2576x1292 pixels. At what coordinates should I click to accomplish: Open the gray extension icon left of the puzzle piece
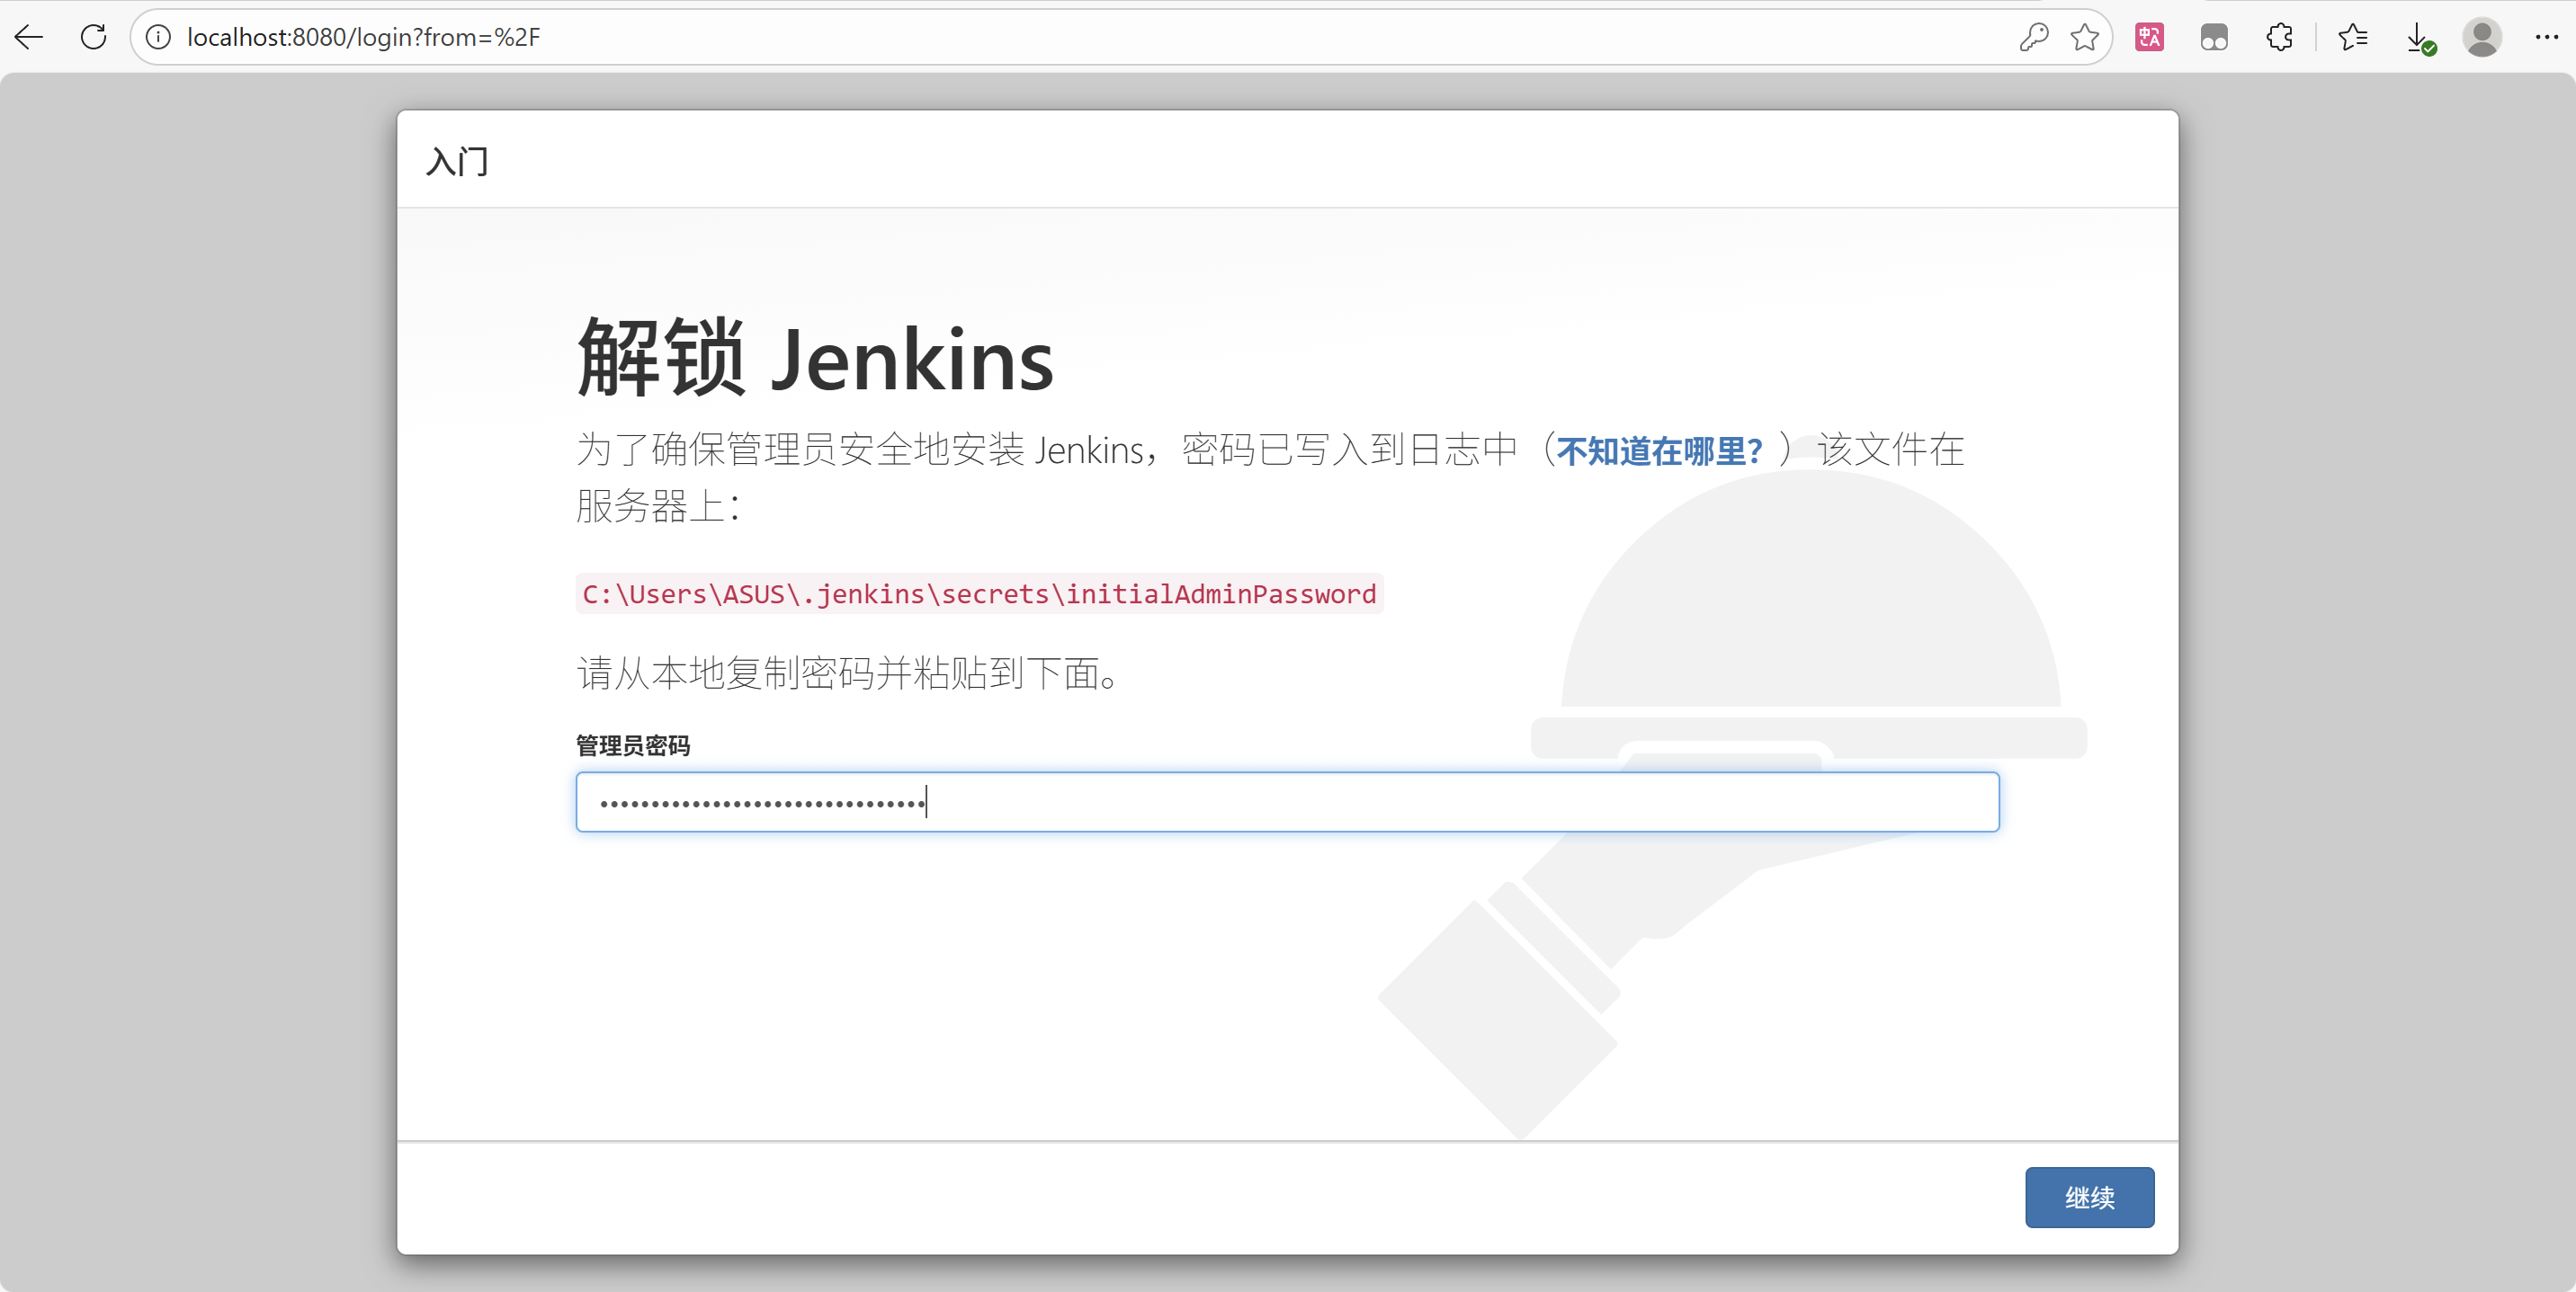click(x=2214, y=37)
